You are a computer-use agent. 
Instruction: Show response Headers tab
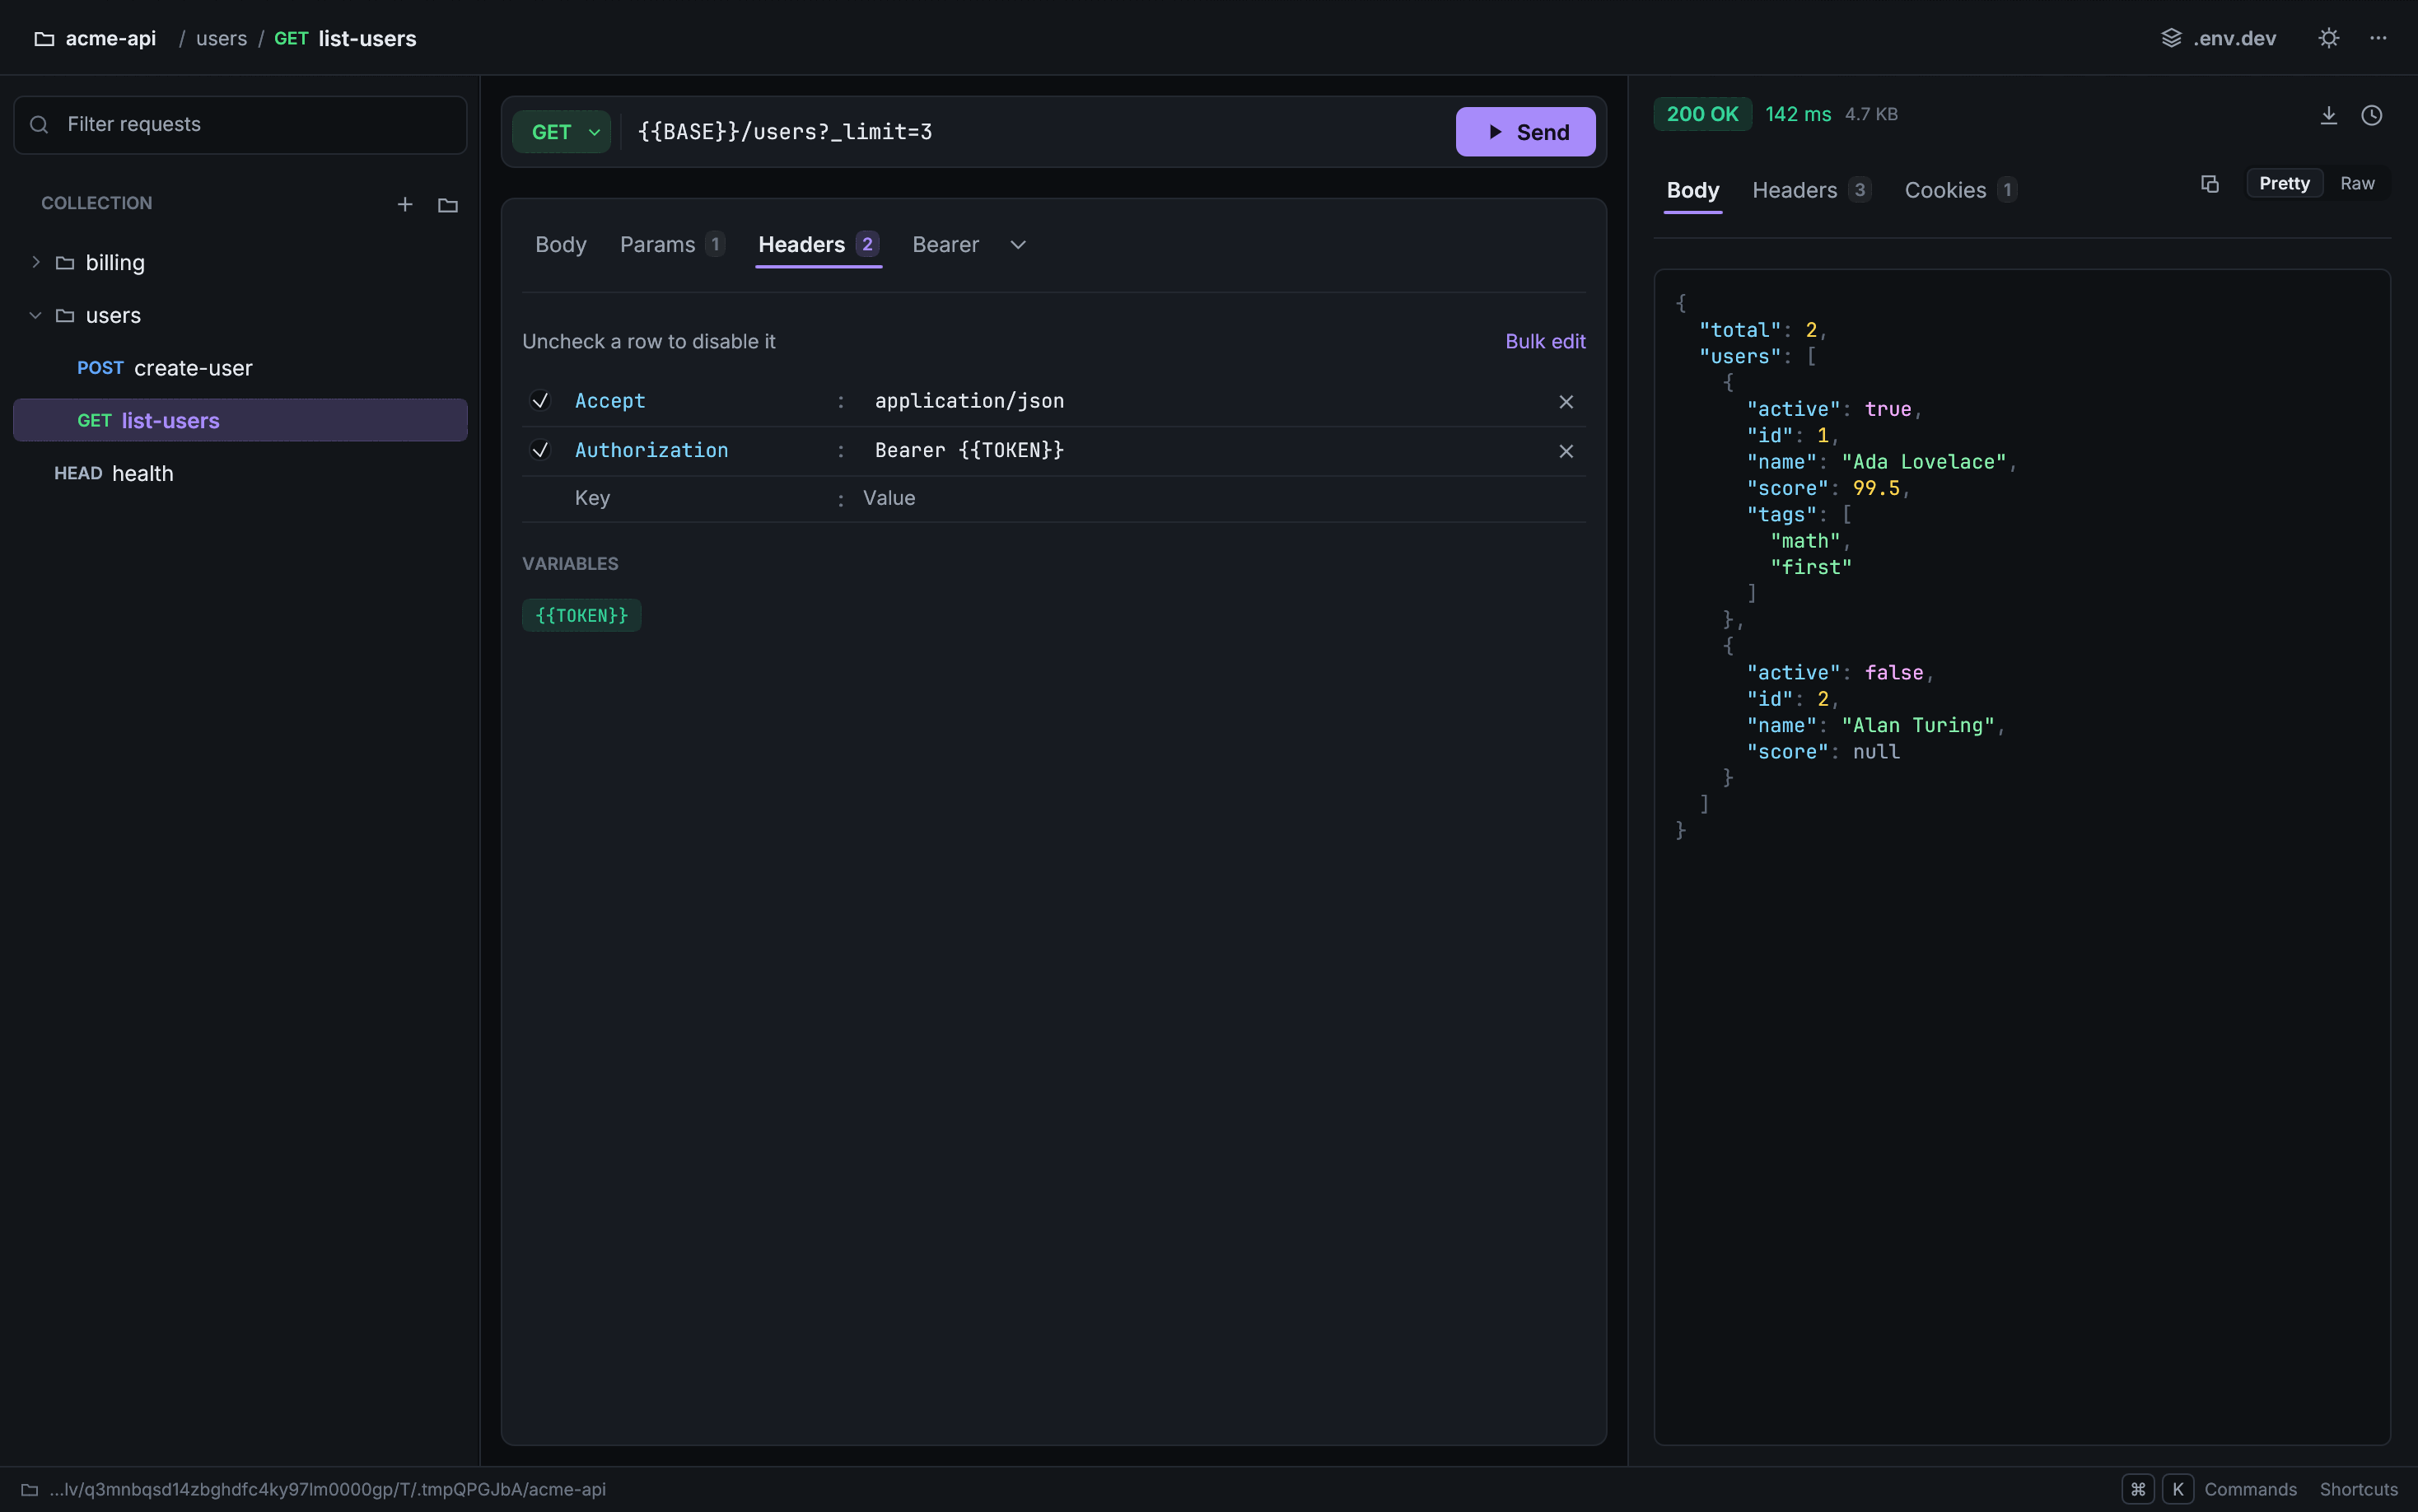pyautogui.click(x=1811, y=190)
